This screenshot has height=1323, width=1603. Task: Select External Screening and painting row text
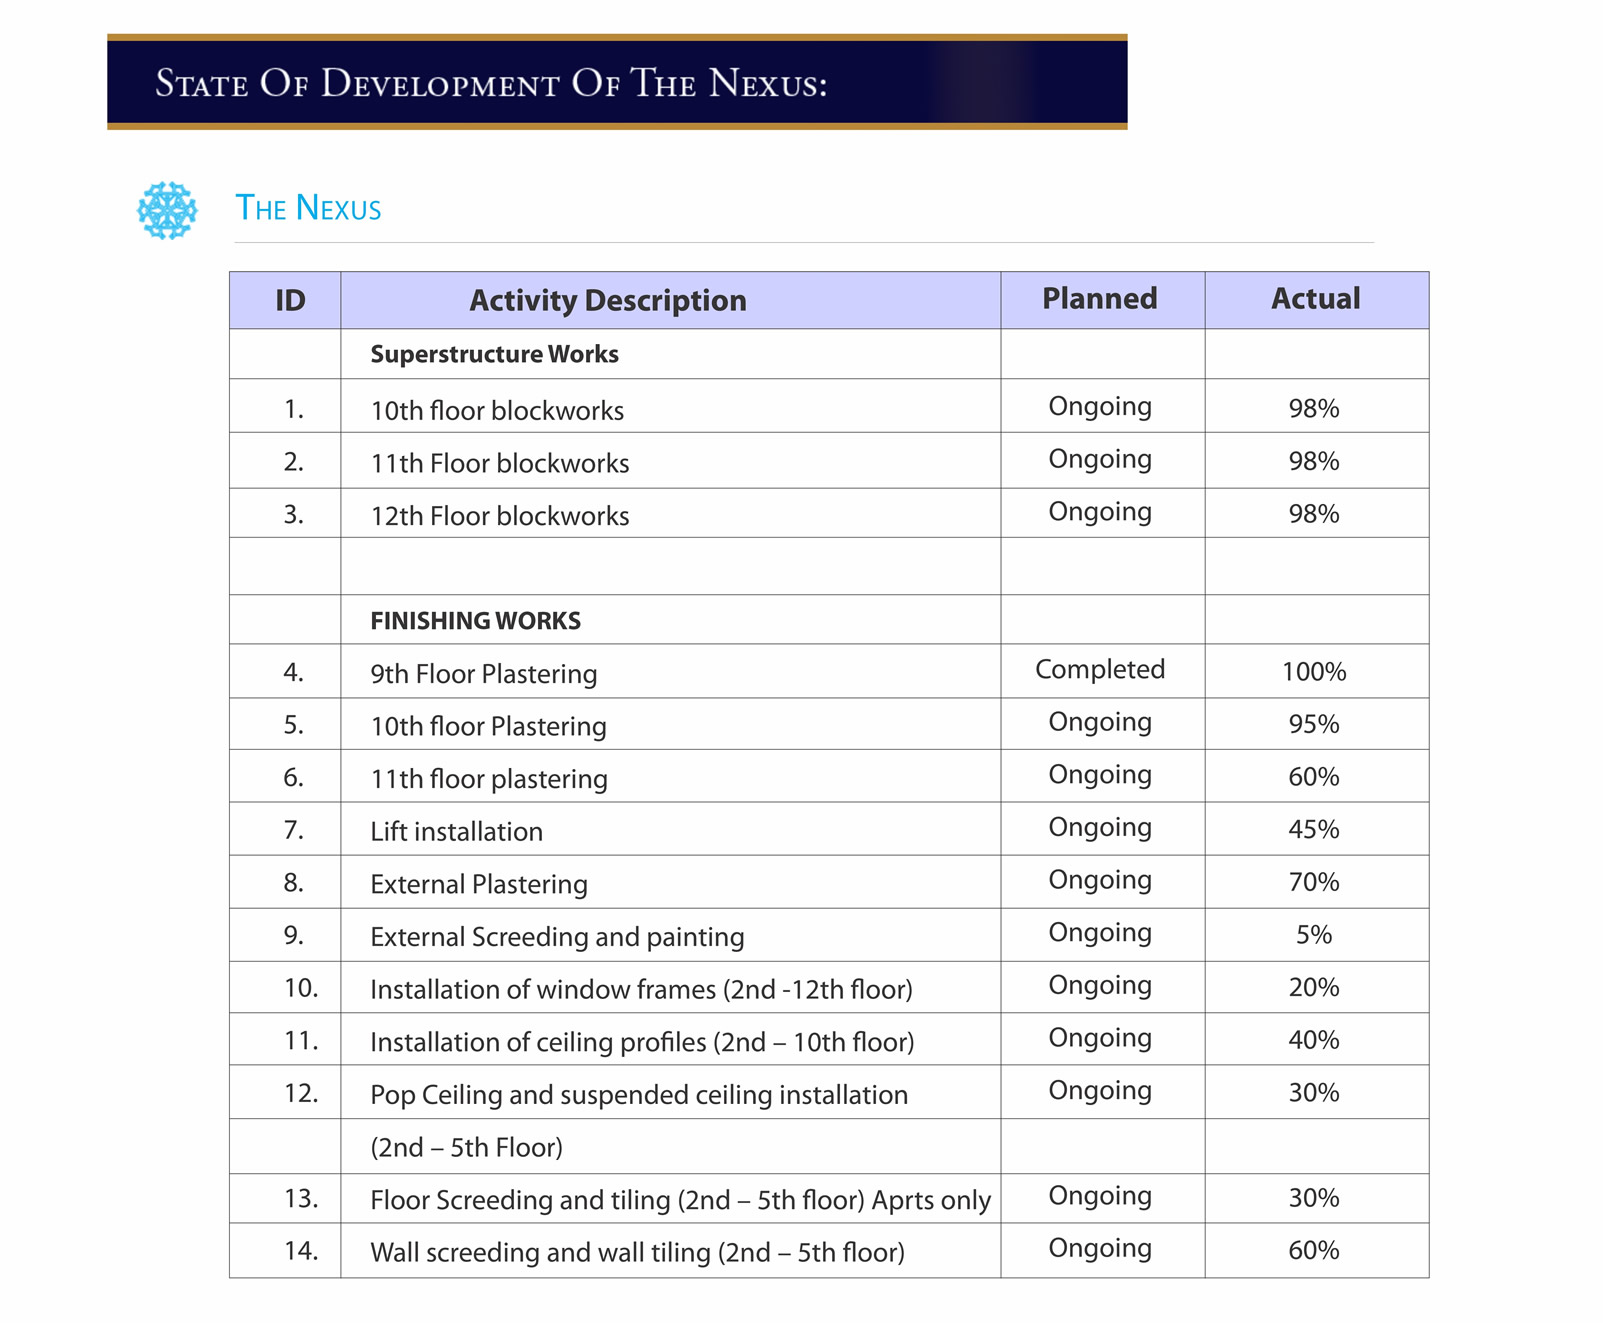[557, 937]
